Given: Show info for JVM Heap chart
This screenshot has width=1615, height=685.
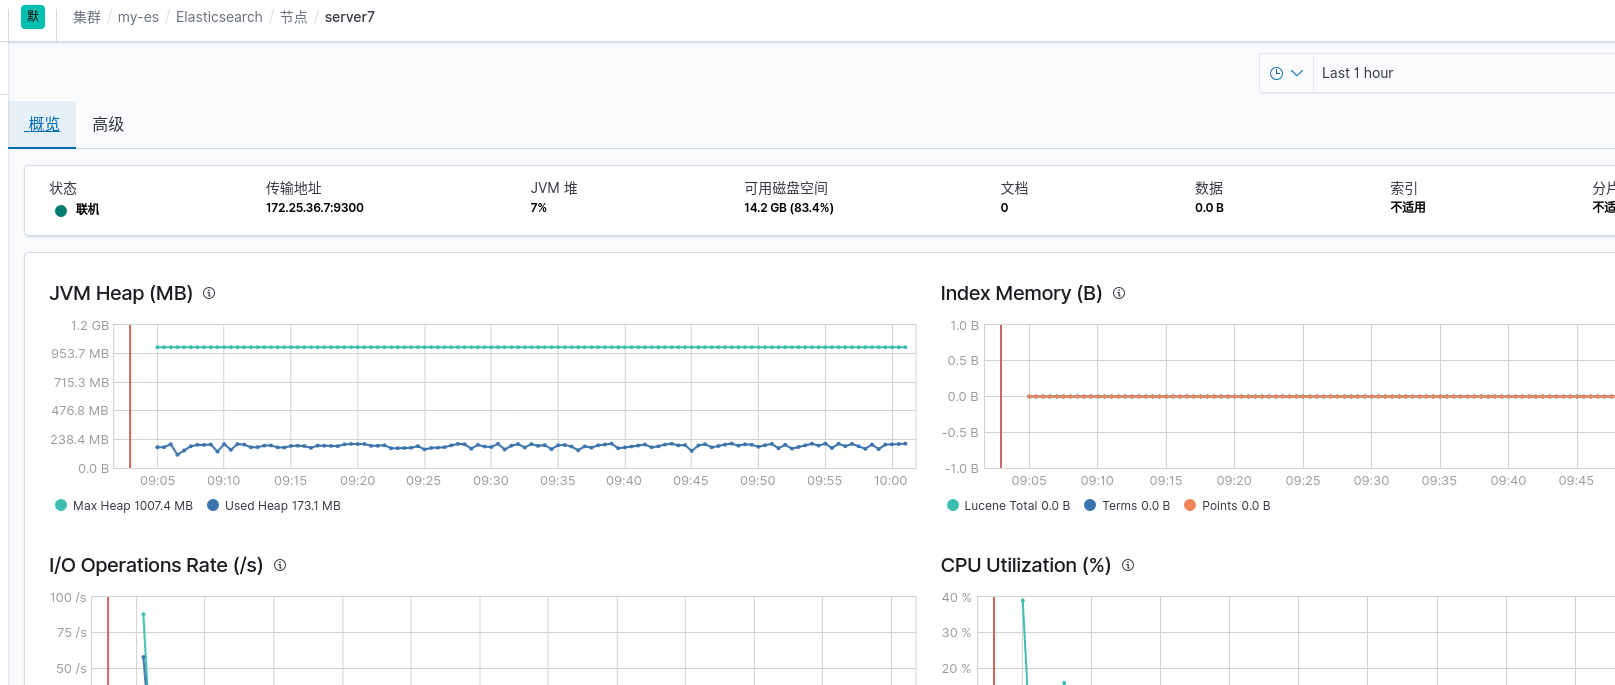Looking at the screenshot, I should [x=209, y=293].
